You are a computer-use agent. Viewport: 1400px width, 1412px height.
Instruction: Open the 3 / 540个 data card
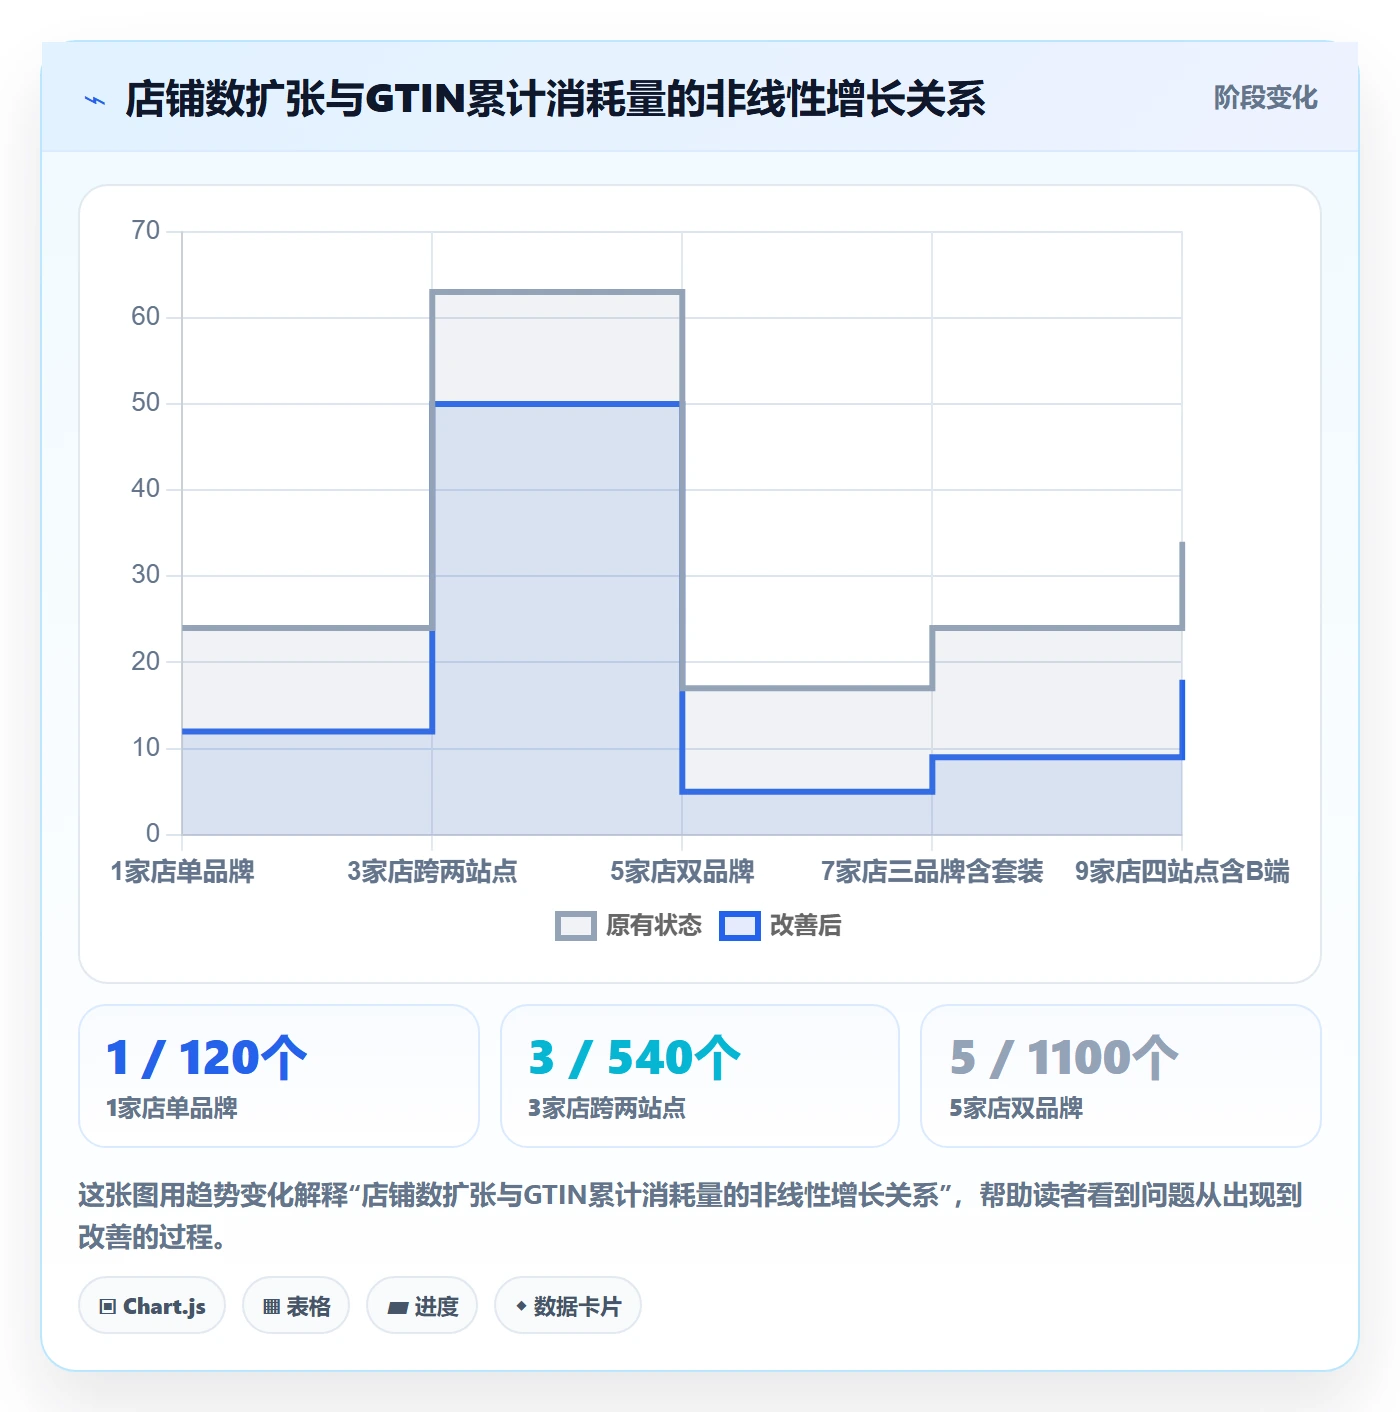click(700, 1076)
